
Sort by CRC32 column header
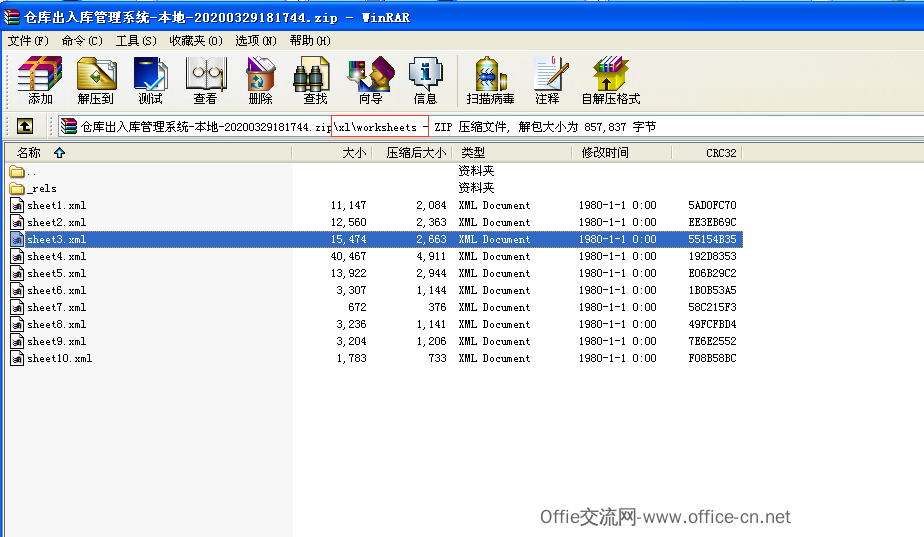click(707, 153)
